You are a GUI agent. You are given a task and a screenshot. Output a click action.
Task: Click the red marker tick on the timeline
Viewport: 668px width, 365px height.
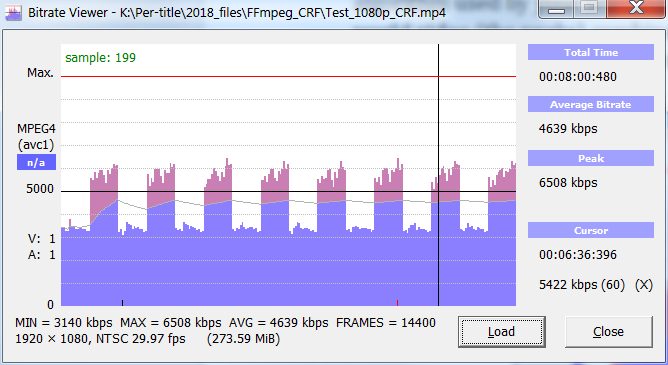397,303
